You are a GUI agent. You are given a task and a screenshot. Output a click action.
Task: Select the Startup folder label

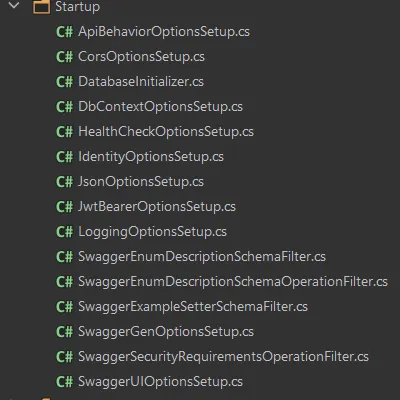pyautogui.click(x=77, y=7)
